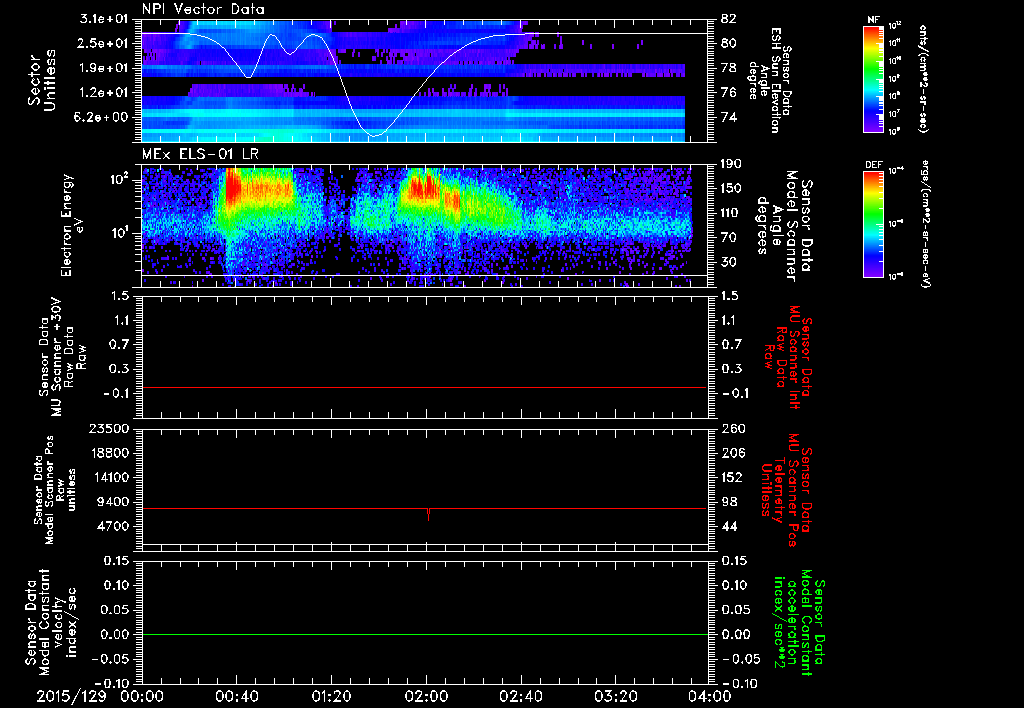Click the NF color scale bar
1024x708 pixels.
tap(873, 79)
